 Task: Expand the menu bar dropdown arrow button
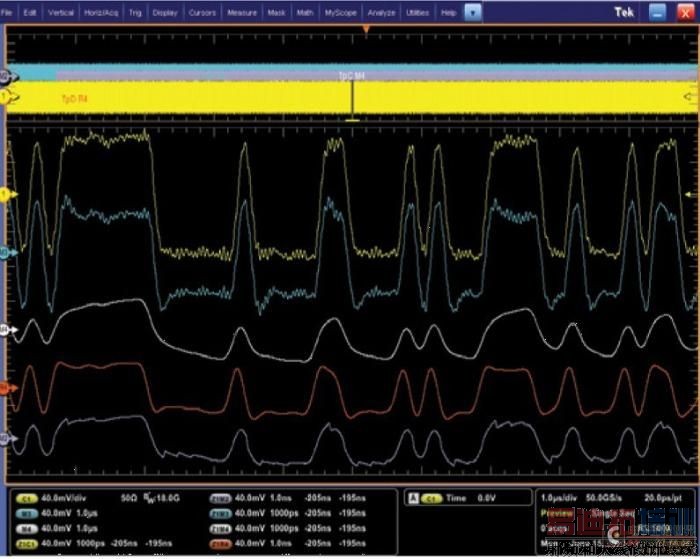click(473, 13)
